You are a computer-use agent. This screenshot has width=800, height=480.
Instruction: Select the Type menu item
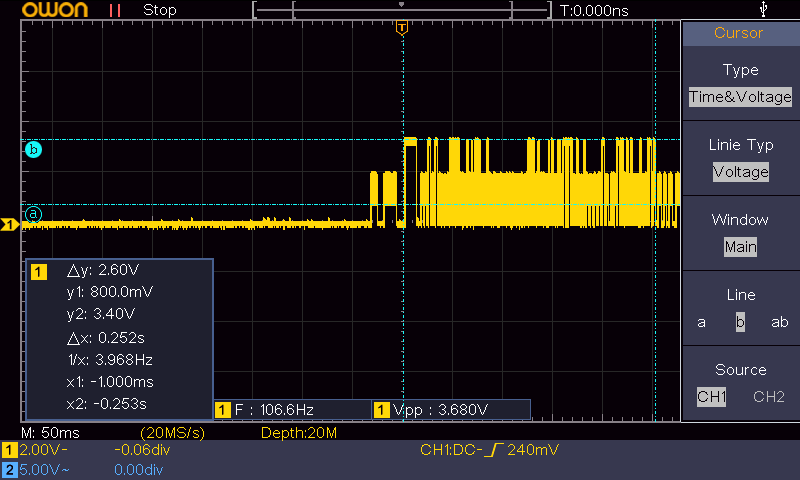[740, 70]
